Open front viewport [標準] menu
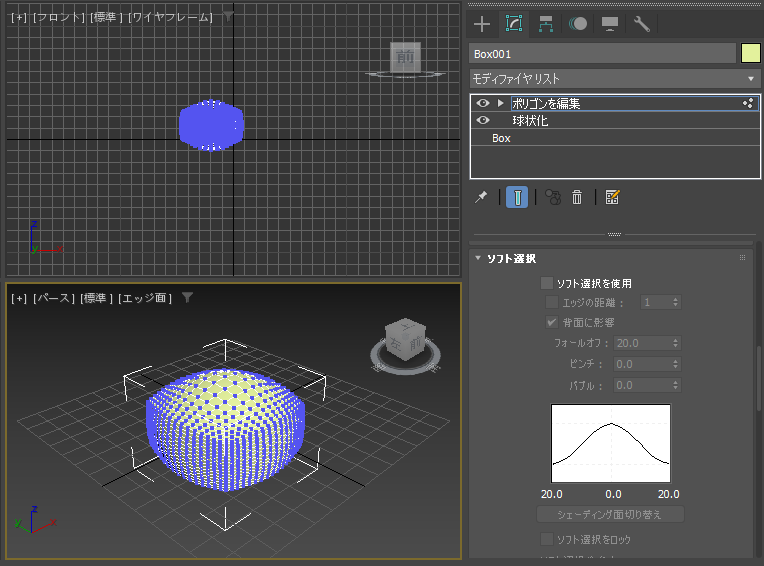This screenshot has width=764, height=566. coord(106,17)
